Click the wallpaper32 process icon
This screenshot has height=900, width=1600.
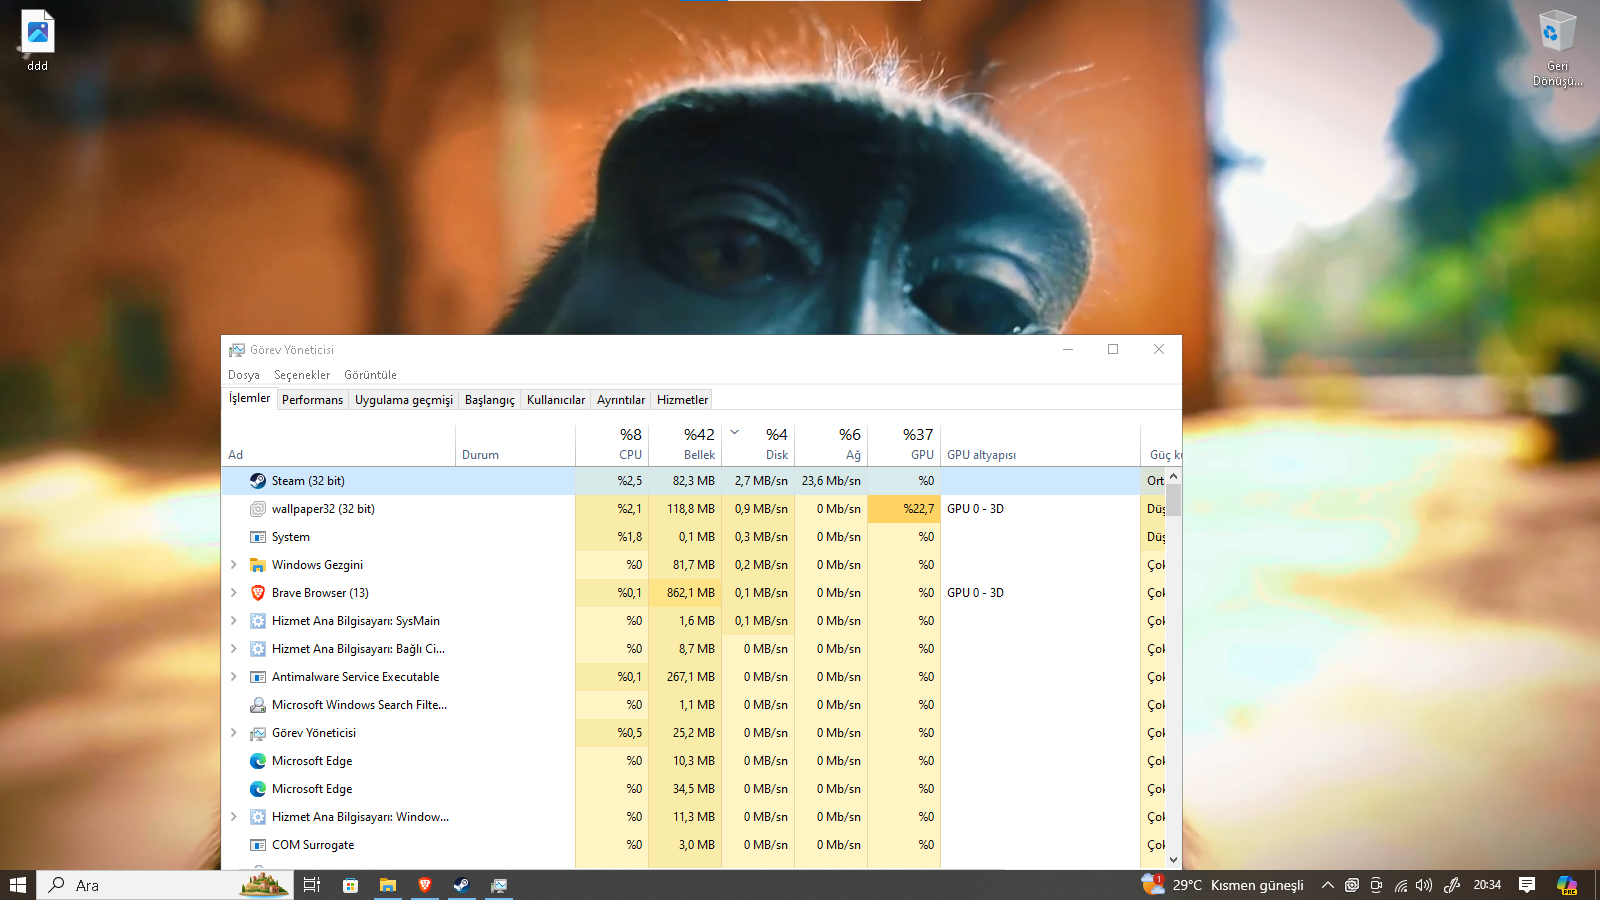[x=257, y=509]
